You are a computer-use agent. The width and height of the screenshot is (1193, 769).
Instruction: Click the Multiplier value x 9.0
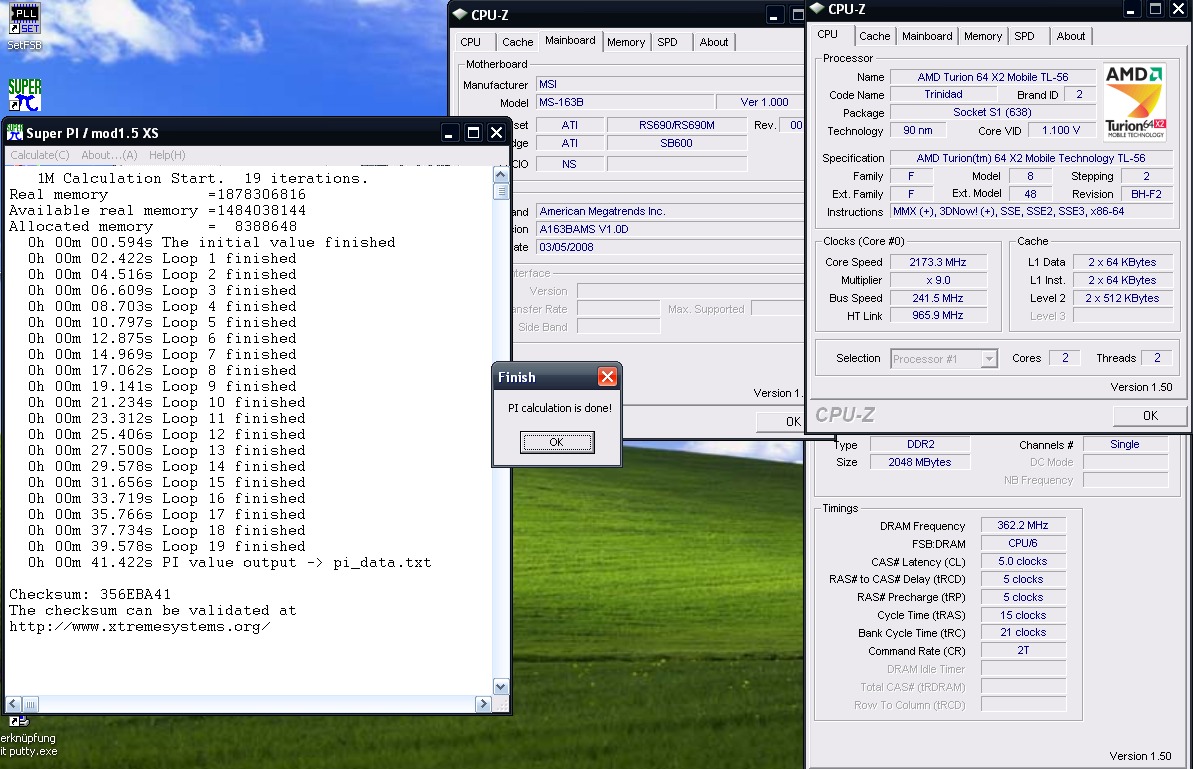pos(937,280)
